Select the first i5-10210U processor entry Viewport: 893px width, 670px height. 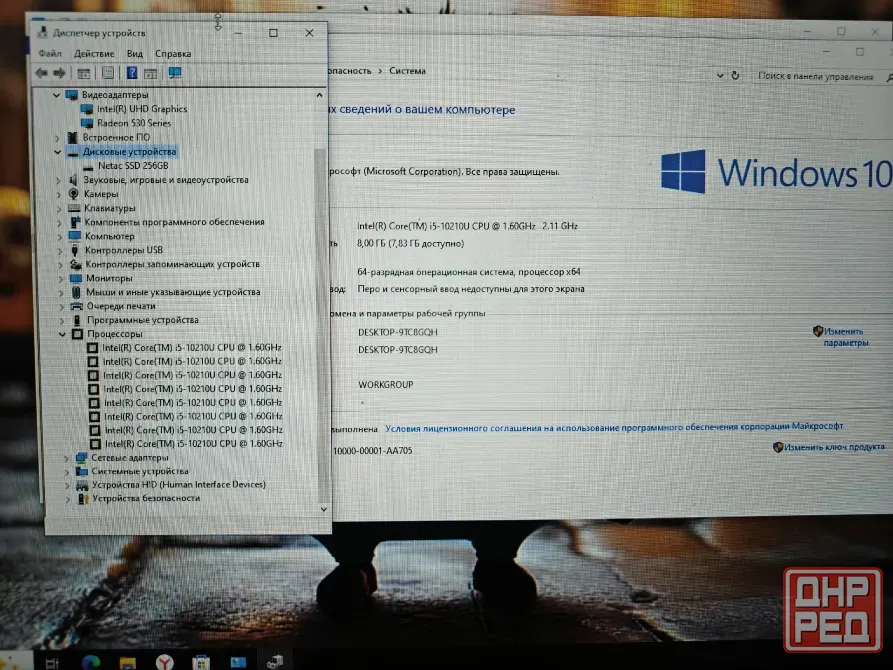(192, 348)
